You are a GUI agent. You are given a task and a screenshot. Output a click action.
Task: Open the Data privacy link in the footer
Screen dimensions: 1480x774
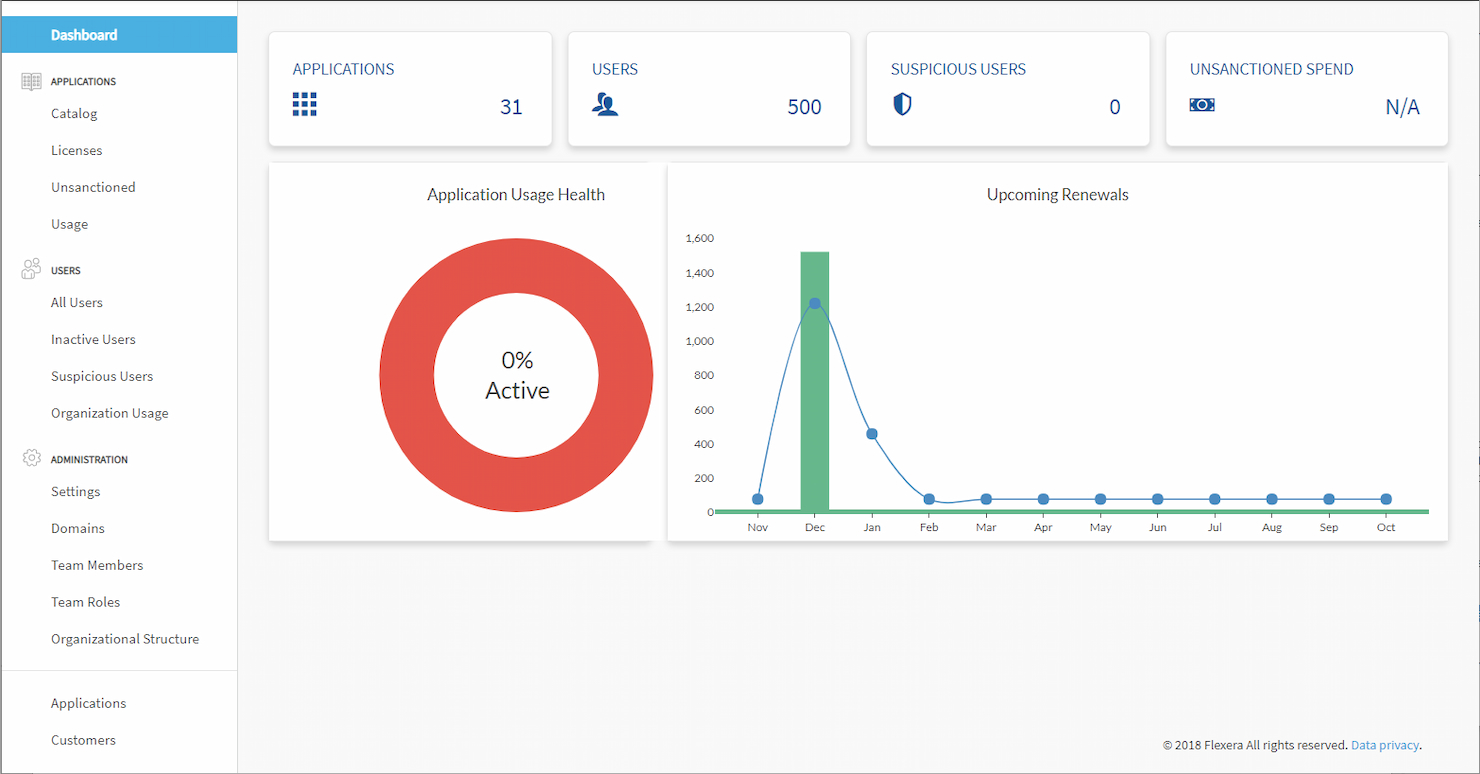[x=1385, y=745]
